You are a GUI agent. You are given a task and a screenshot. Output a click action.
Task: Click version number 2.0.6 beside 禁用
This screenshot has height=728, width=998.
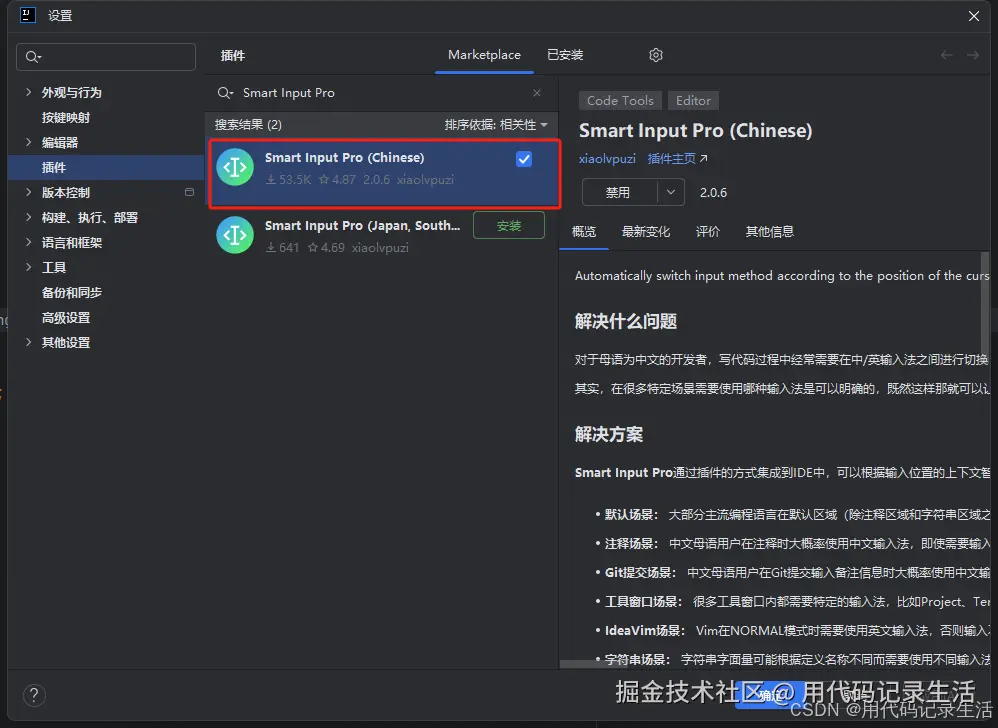(713, 193)
